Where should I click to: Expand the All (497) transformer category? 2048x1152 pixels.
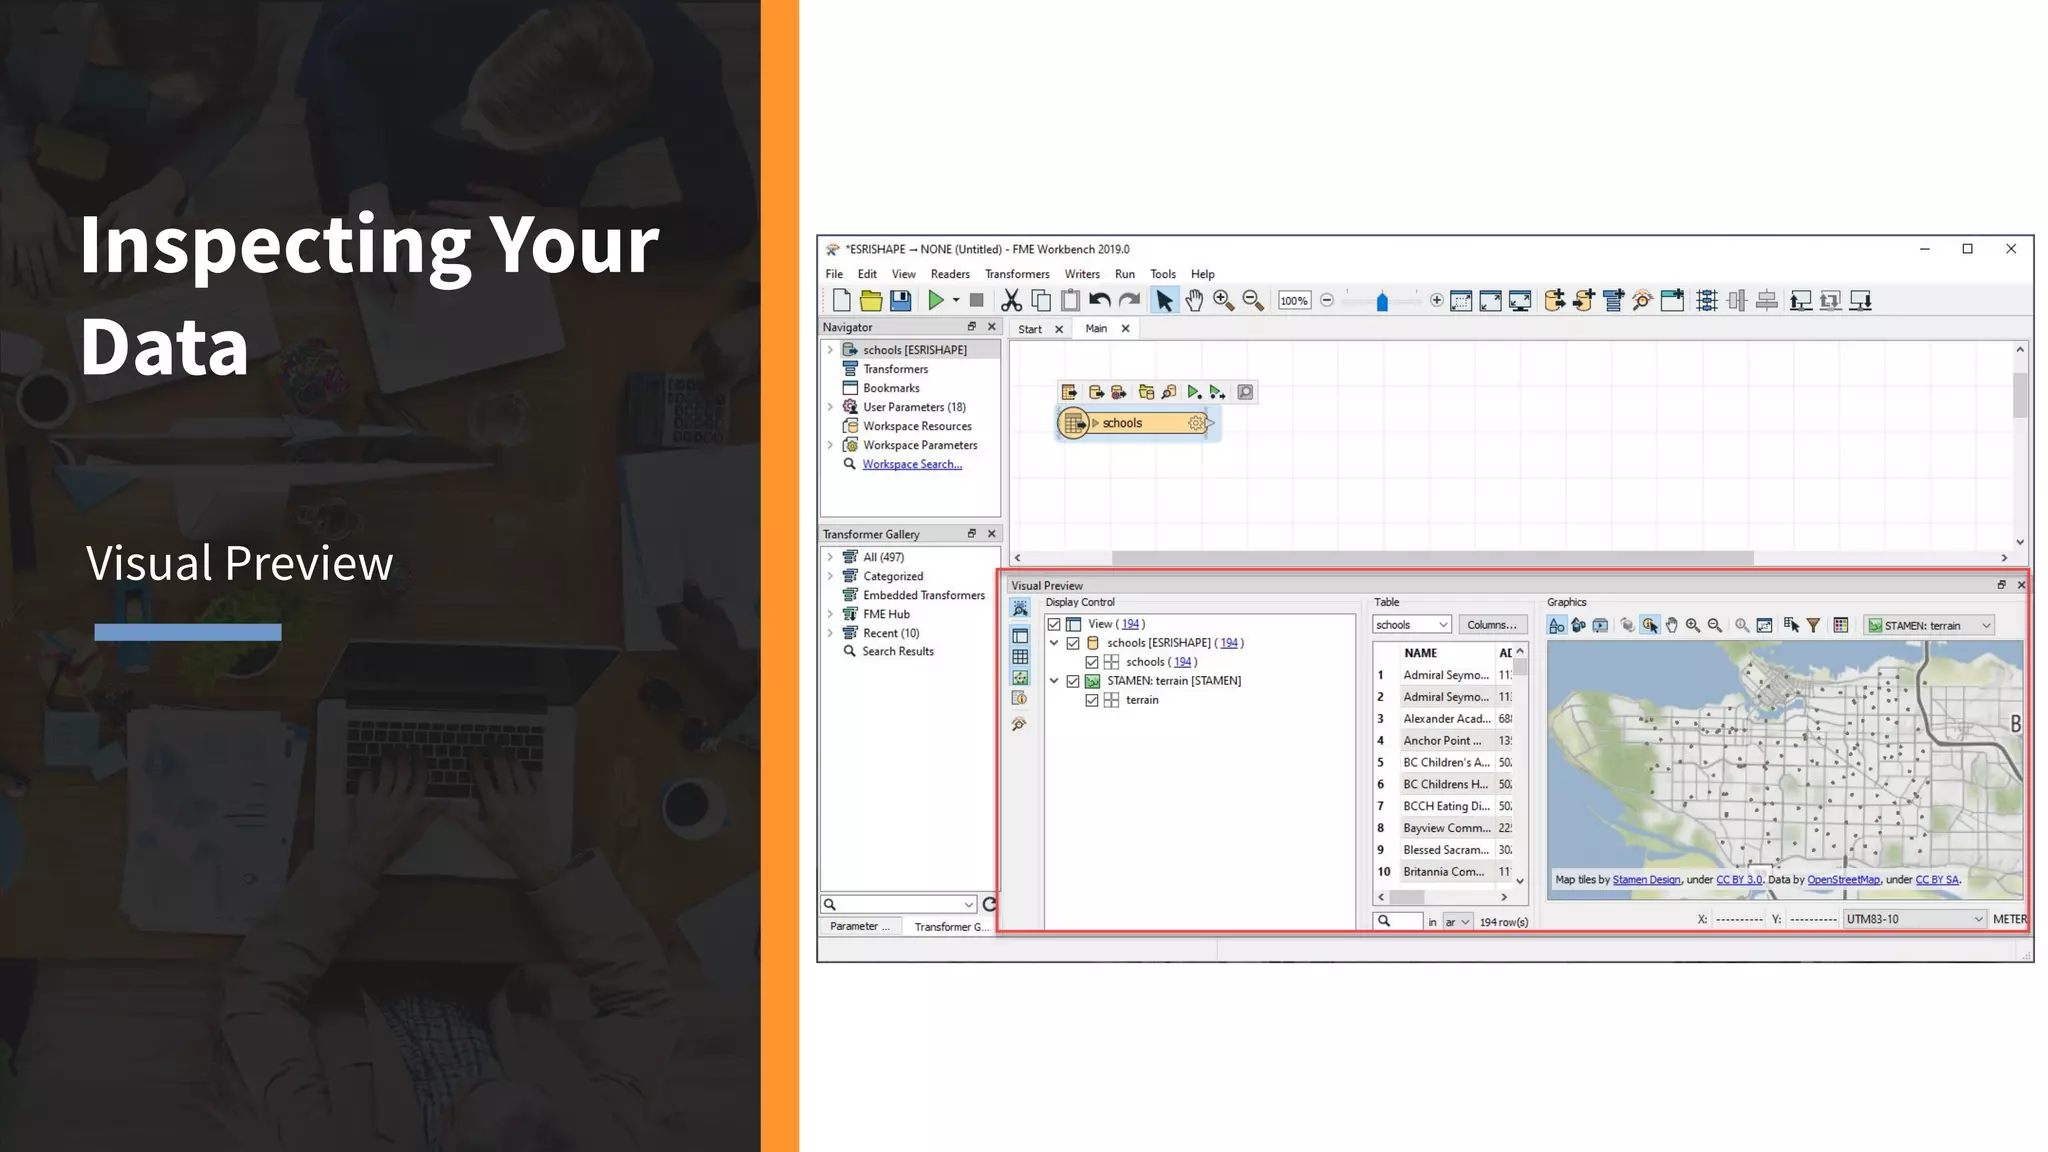tap(830, 557)
